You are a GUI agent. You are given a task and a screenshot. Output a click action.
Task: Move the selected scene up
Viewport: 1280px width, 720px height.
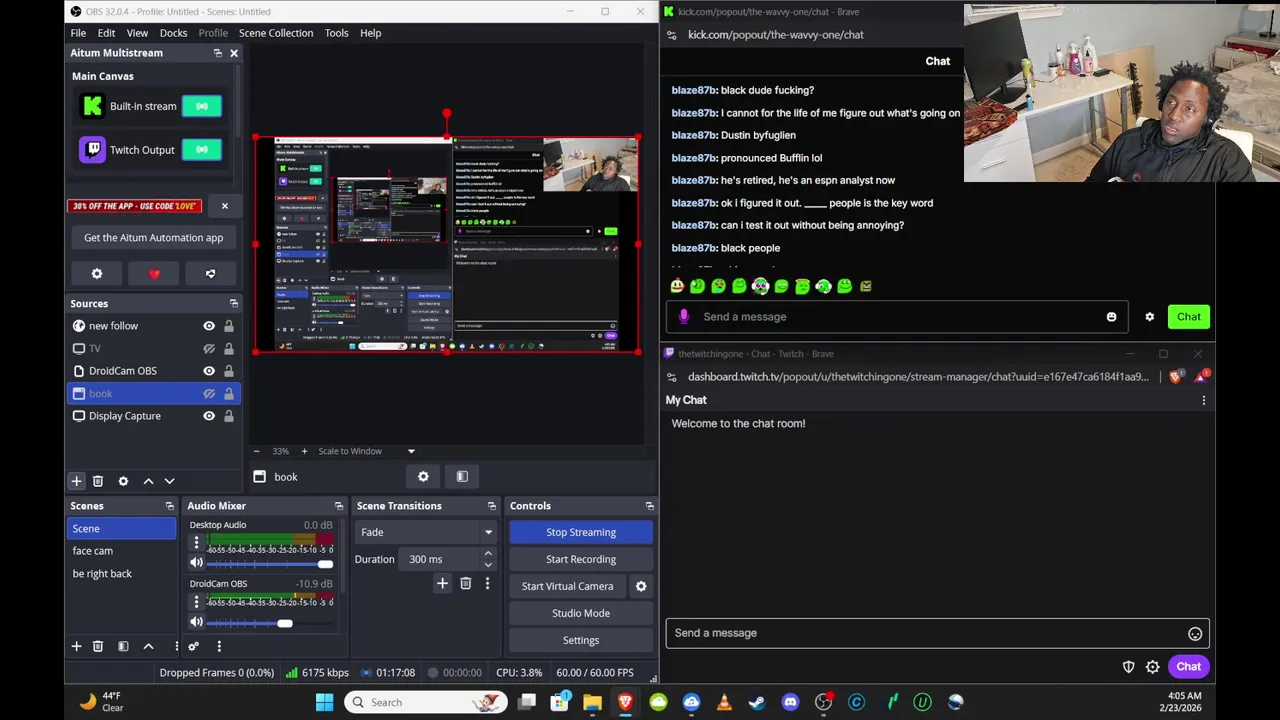(x=148, y=646)
